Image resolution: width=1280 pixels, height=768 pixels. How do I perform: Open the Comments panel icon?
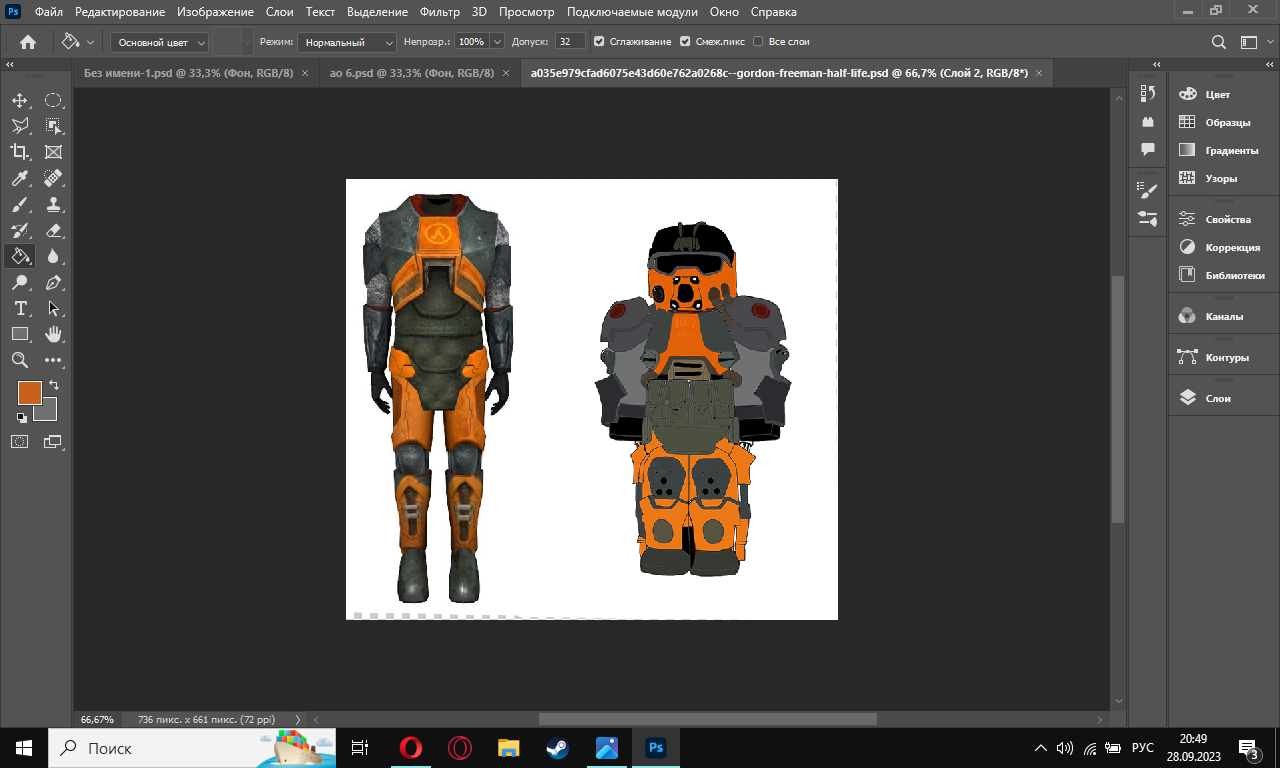click(1148, 149)
